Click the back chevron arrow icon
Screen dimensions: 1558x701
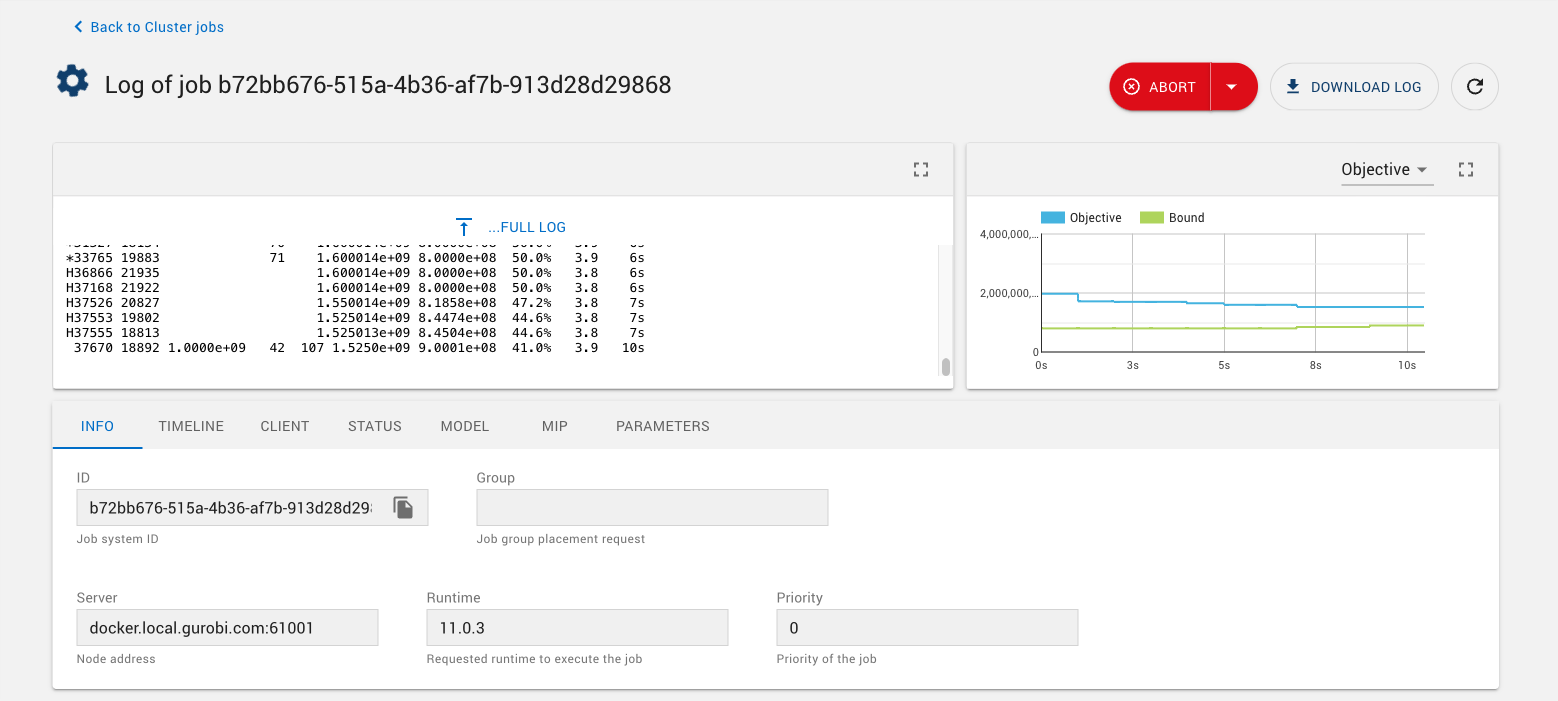click(x=78, y=27)
